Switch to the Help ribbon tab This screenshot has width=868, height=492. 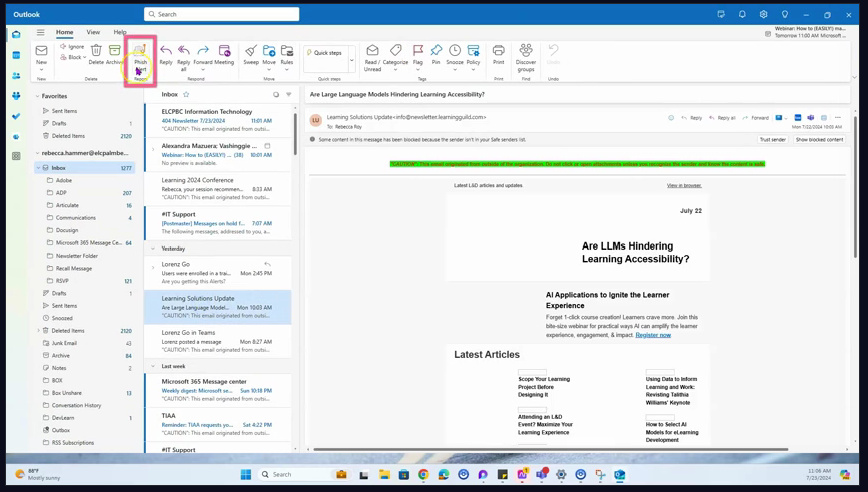(120, 32)
